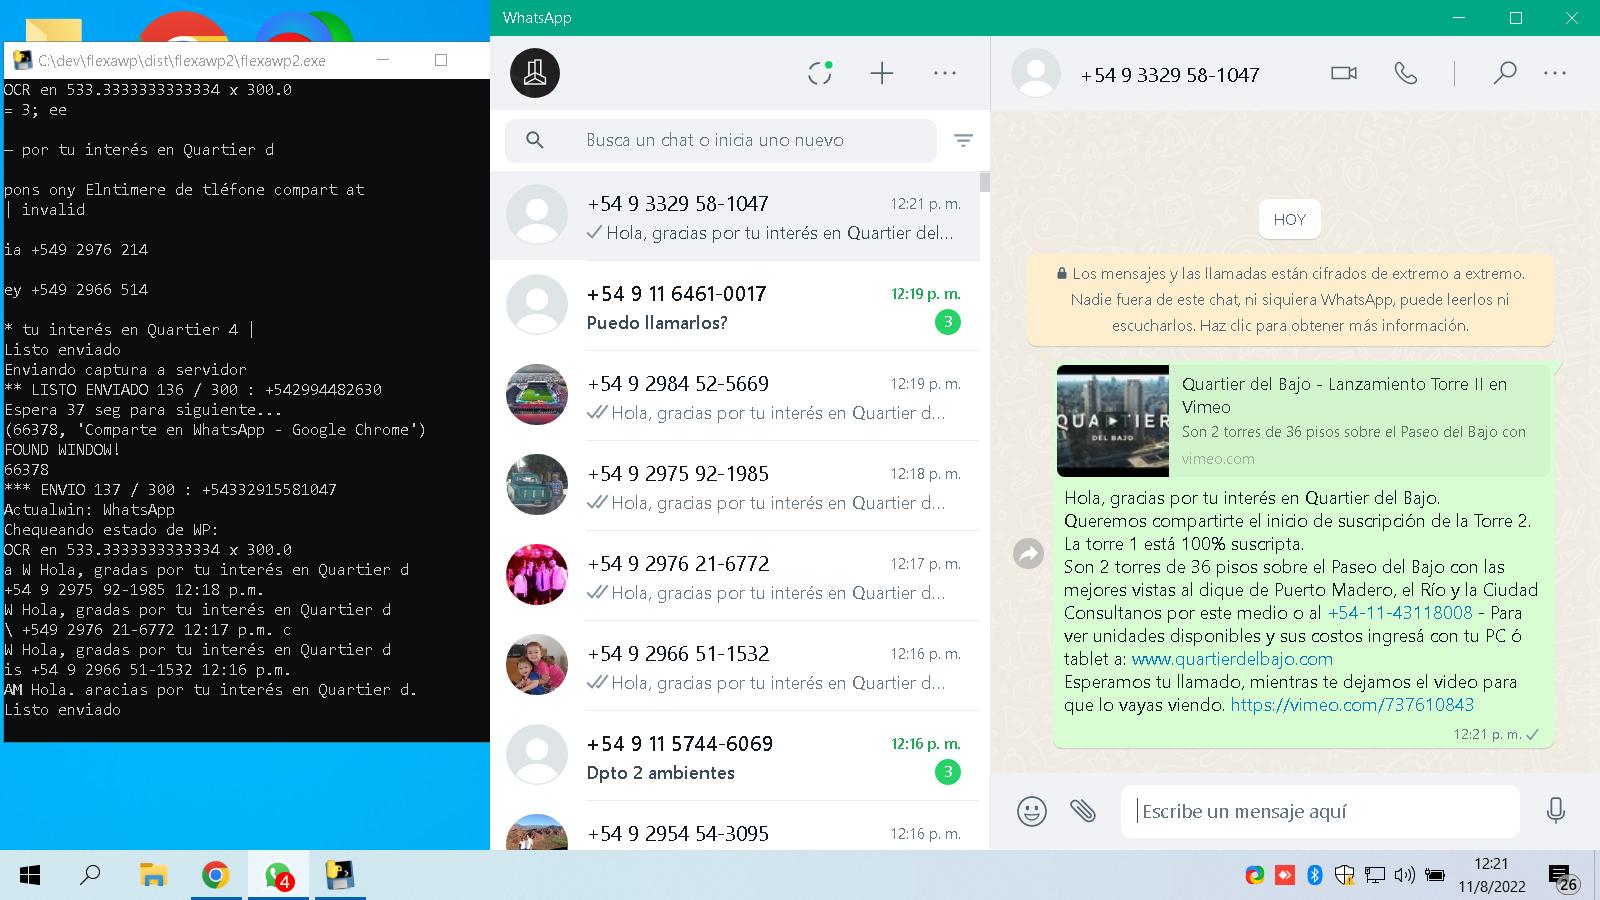Viewport: 1600px width, 900px height.
Task: Open chat +54 9 11 6461-0017
Action: point(735,306)
